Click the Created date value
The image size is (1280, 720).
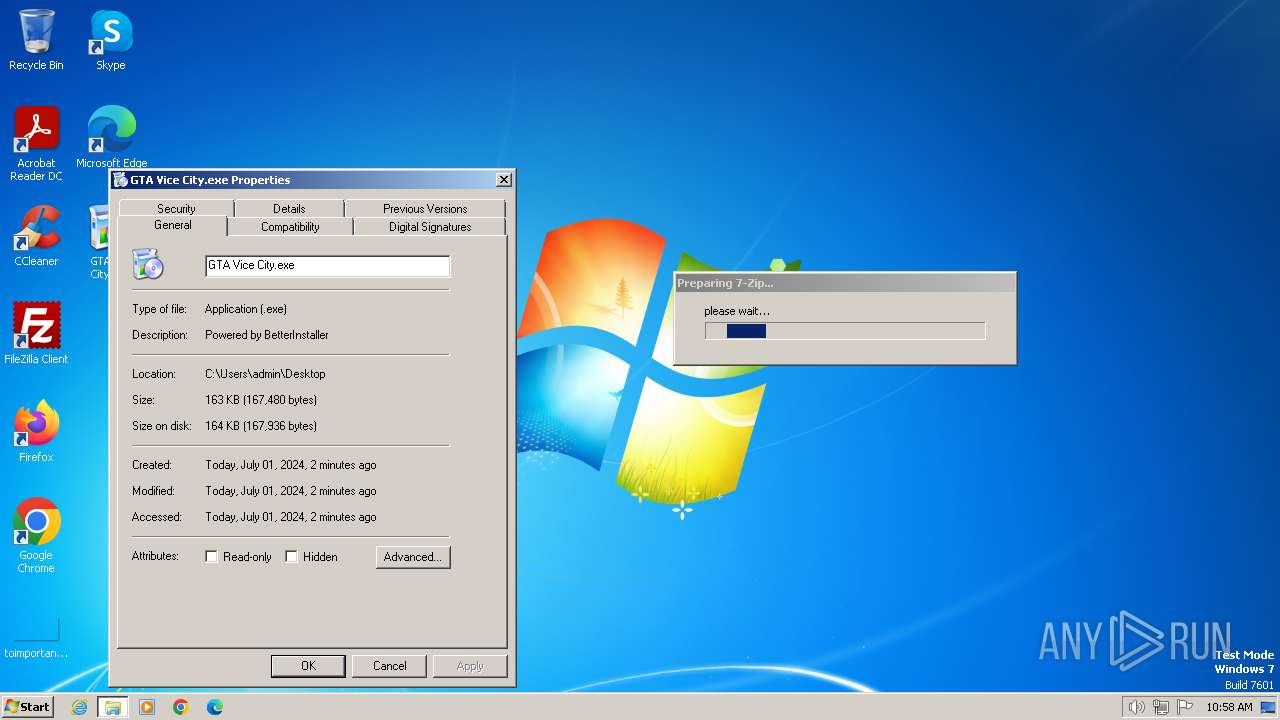coord(291,465)
